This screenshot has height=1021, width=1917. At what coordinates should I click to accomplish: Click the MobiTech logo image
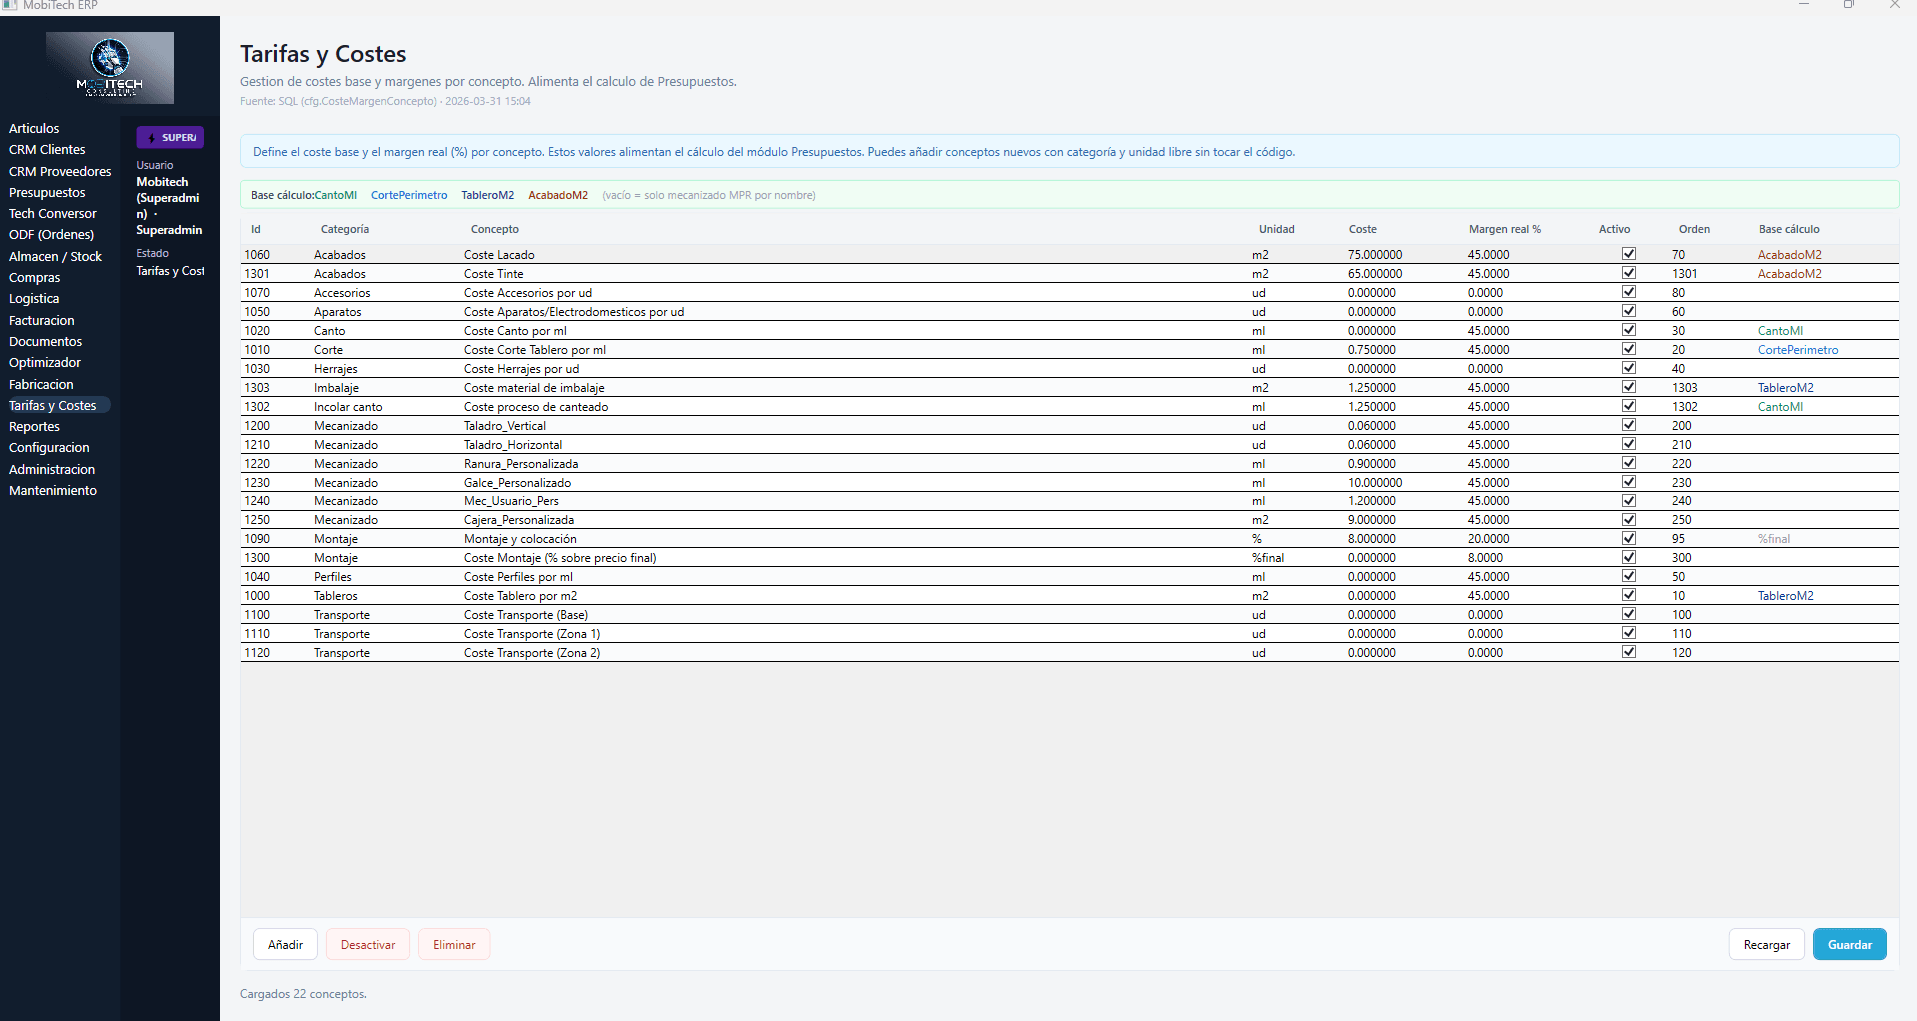tap(110, 68)
